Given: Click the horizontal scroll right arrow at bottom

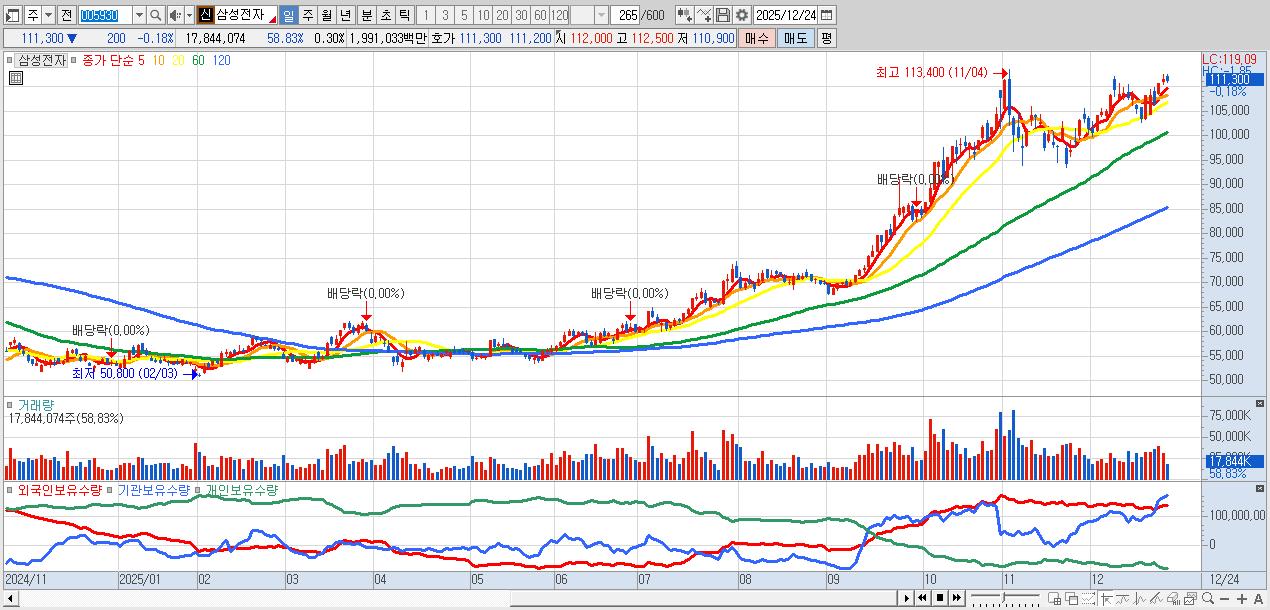Looking at the screenshot, I should 907,598.
